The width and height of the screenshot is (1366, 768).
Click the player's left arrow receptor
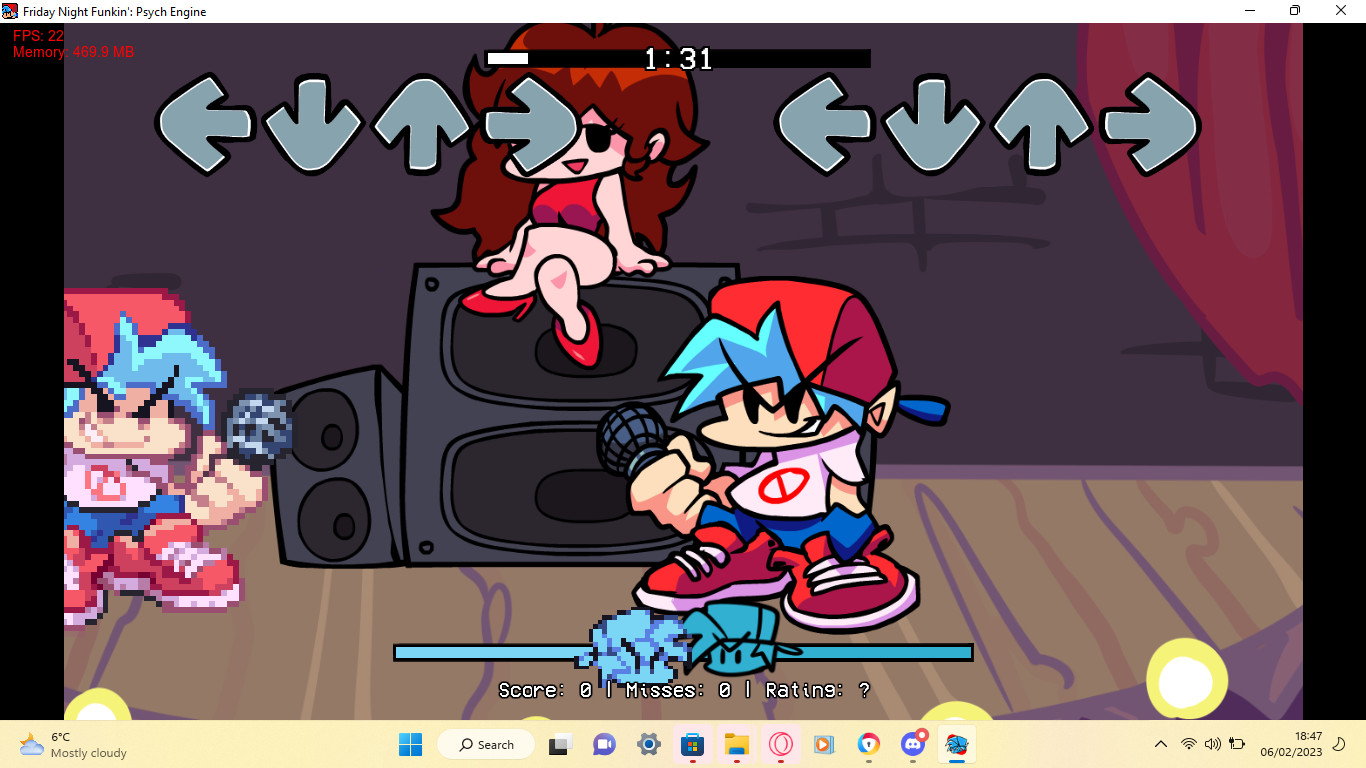tap(824, 124)
